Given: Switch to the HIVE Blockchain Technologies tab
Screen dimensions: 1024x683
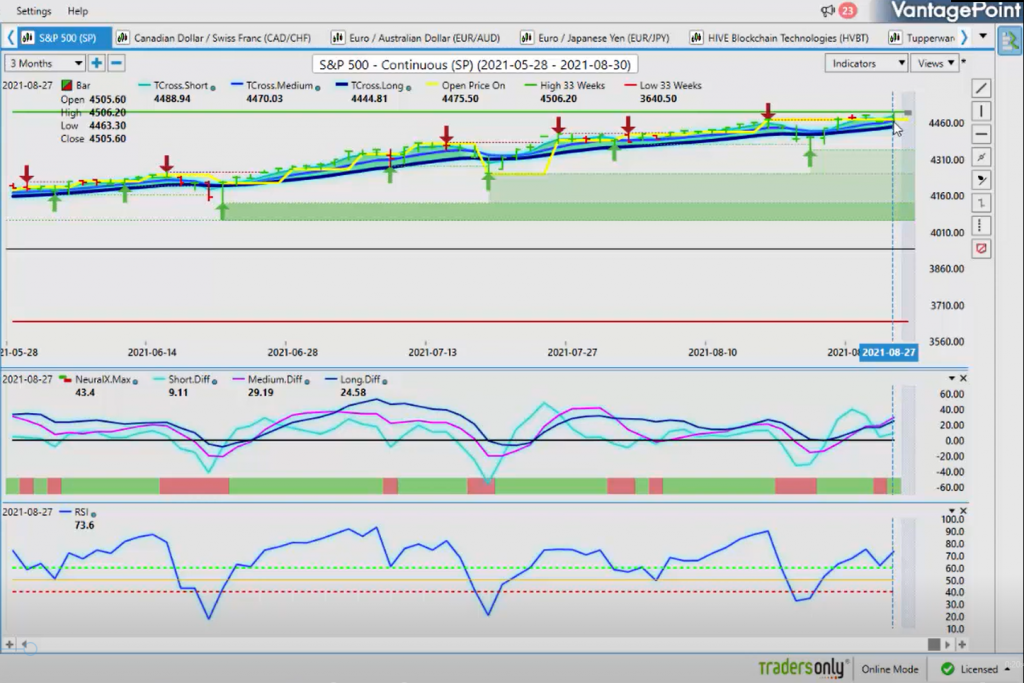Looking at the screenshot, I should [780, 38].
